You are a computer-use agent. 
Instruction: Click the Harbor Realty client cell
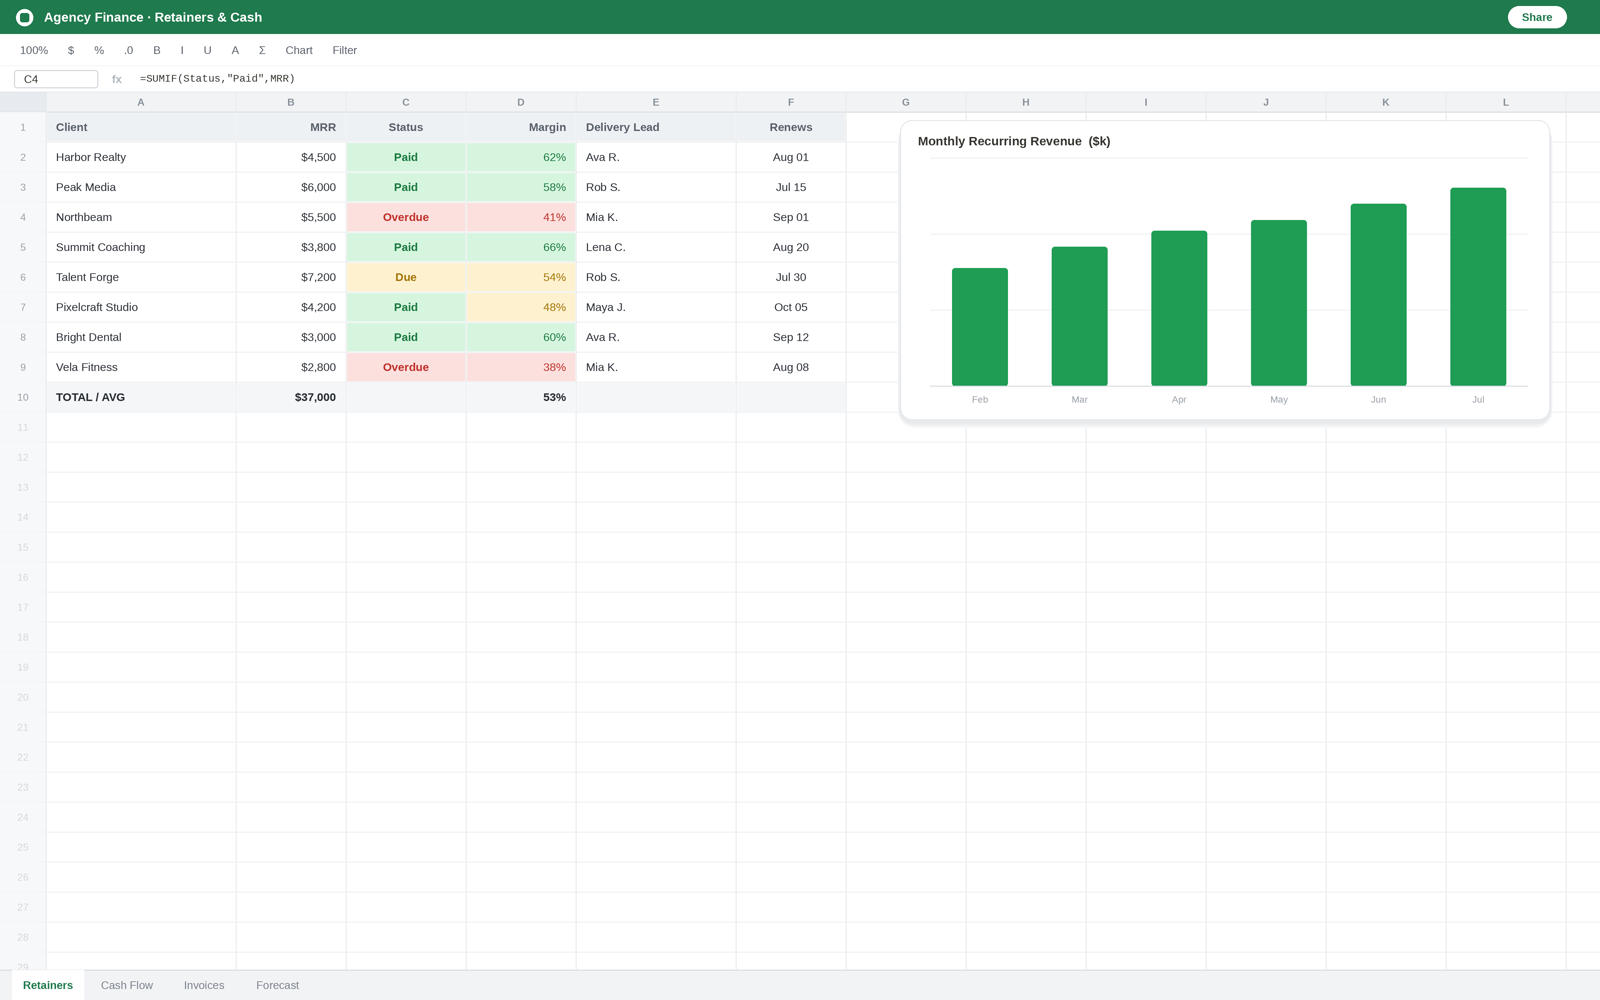click(x=141, y=157)
